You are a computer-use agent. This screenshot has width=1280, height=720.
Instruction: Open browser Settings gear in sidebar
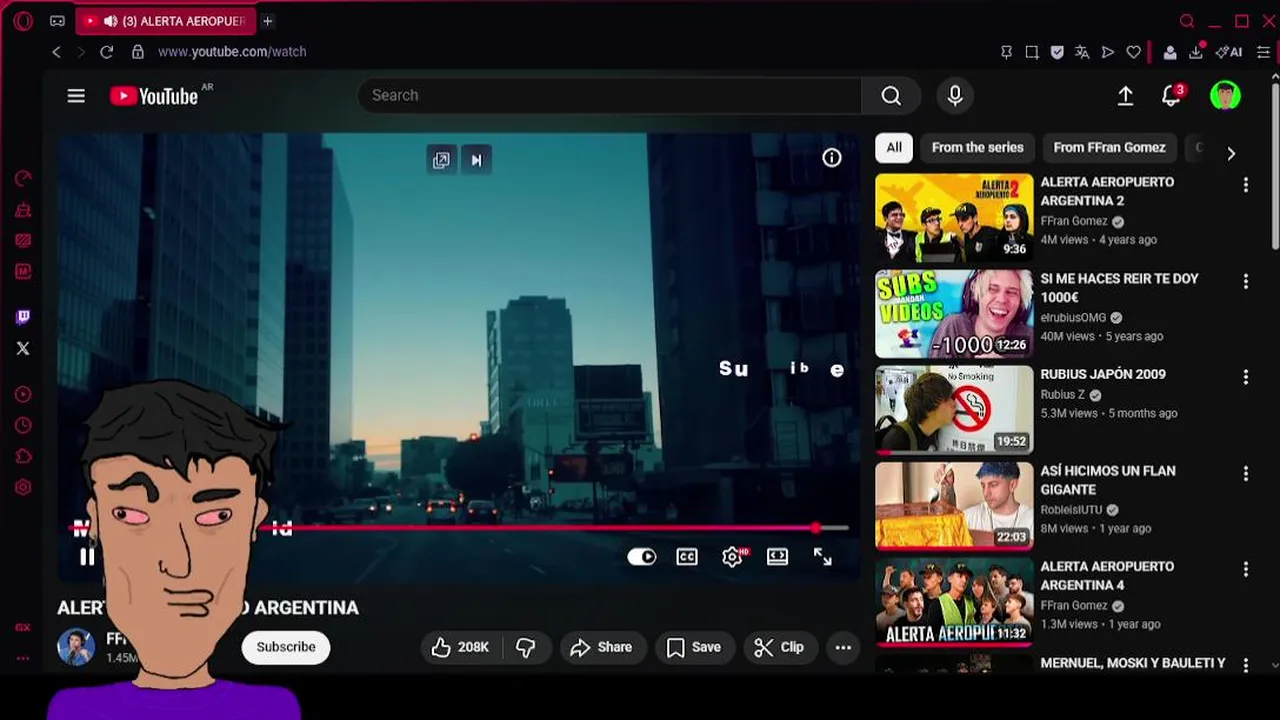[23, 487]
